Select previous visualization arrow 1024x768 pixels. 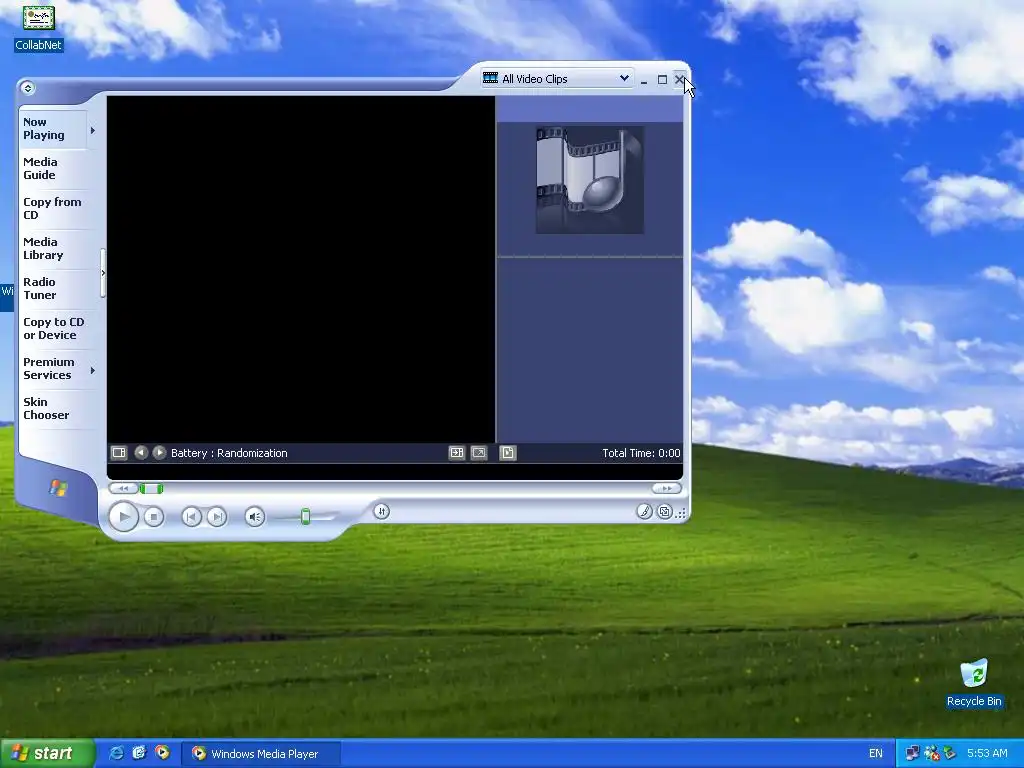(140, 453)
